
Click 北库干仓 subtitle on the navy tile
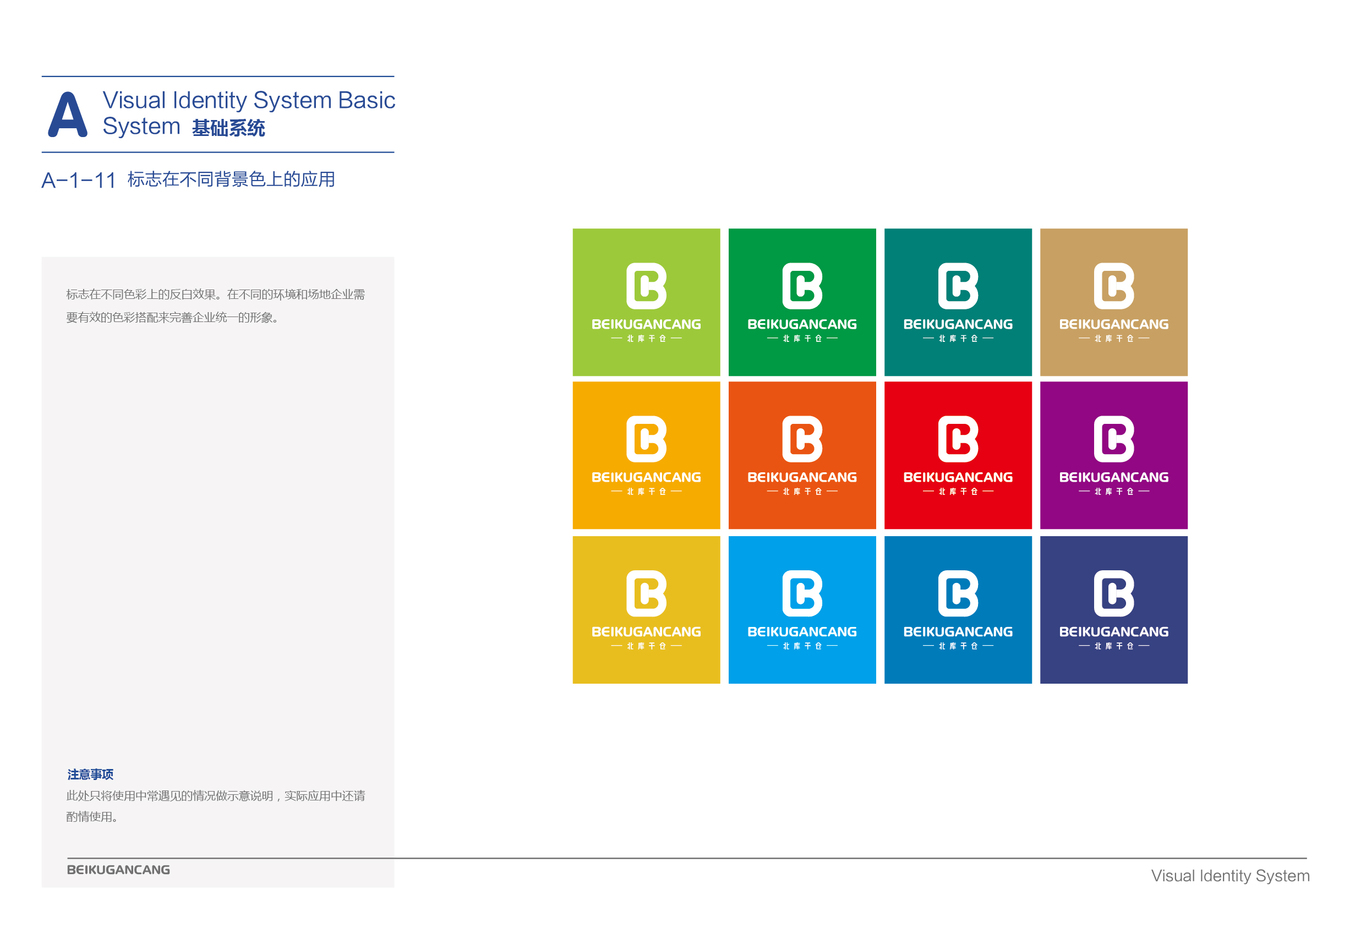1114,646
